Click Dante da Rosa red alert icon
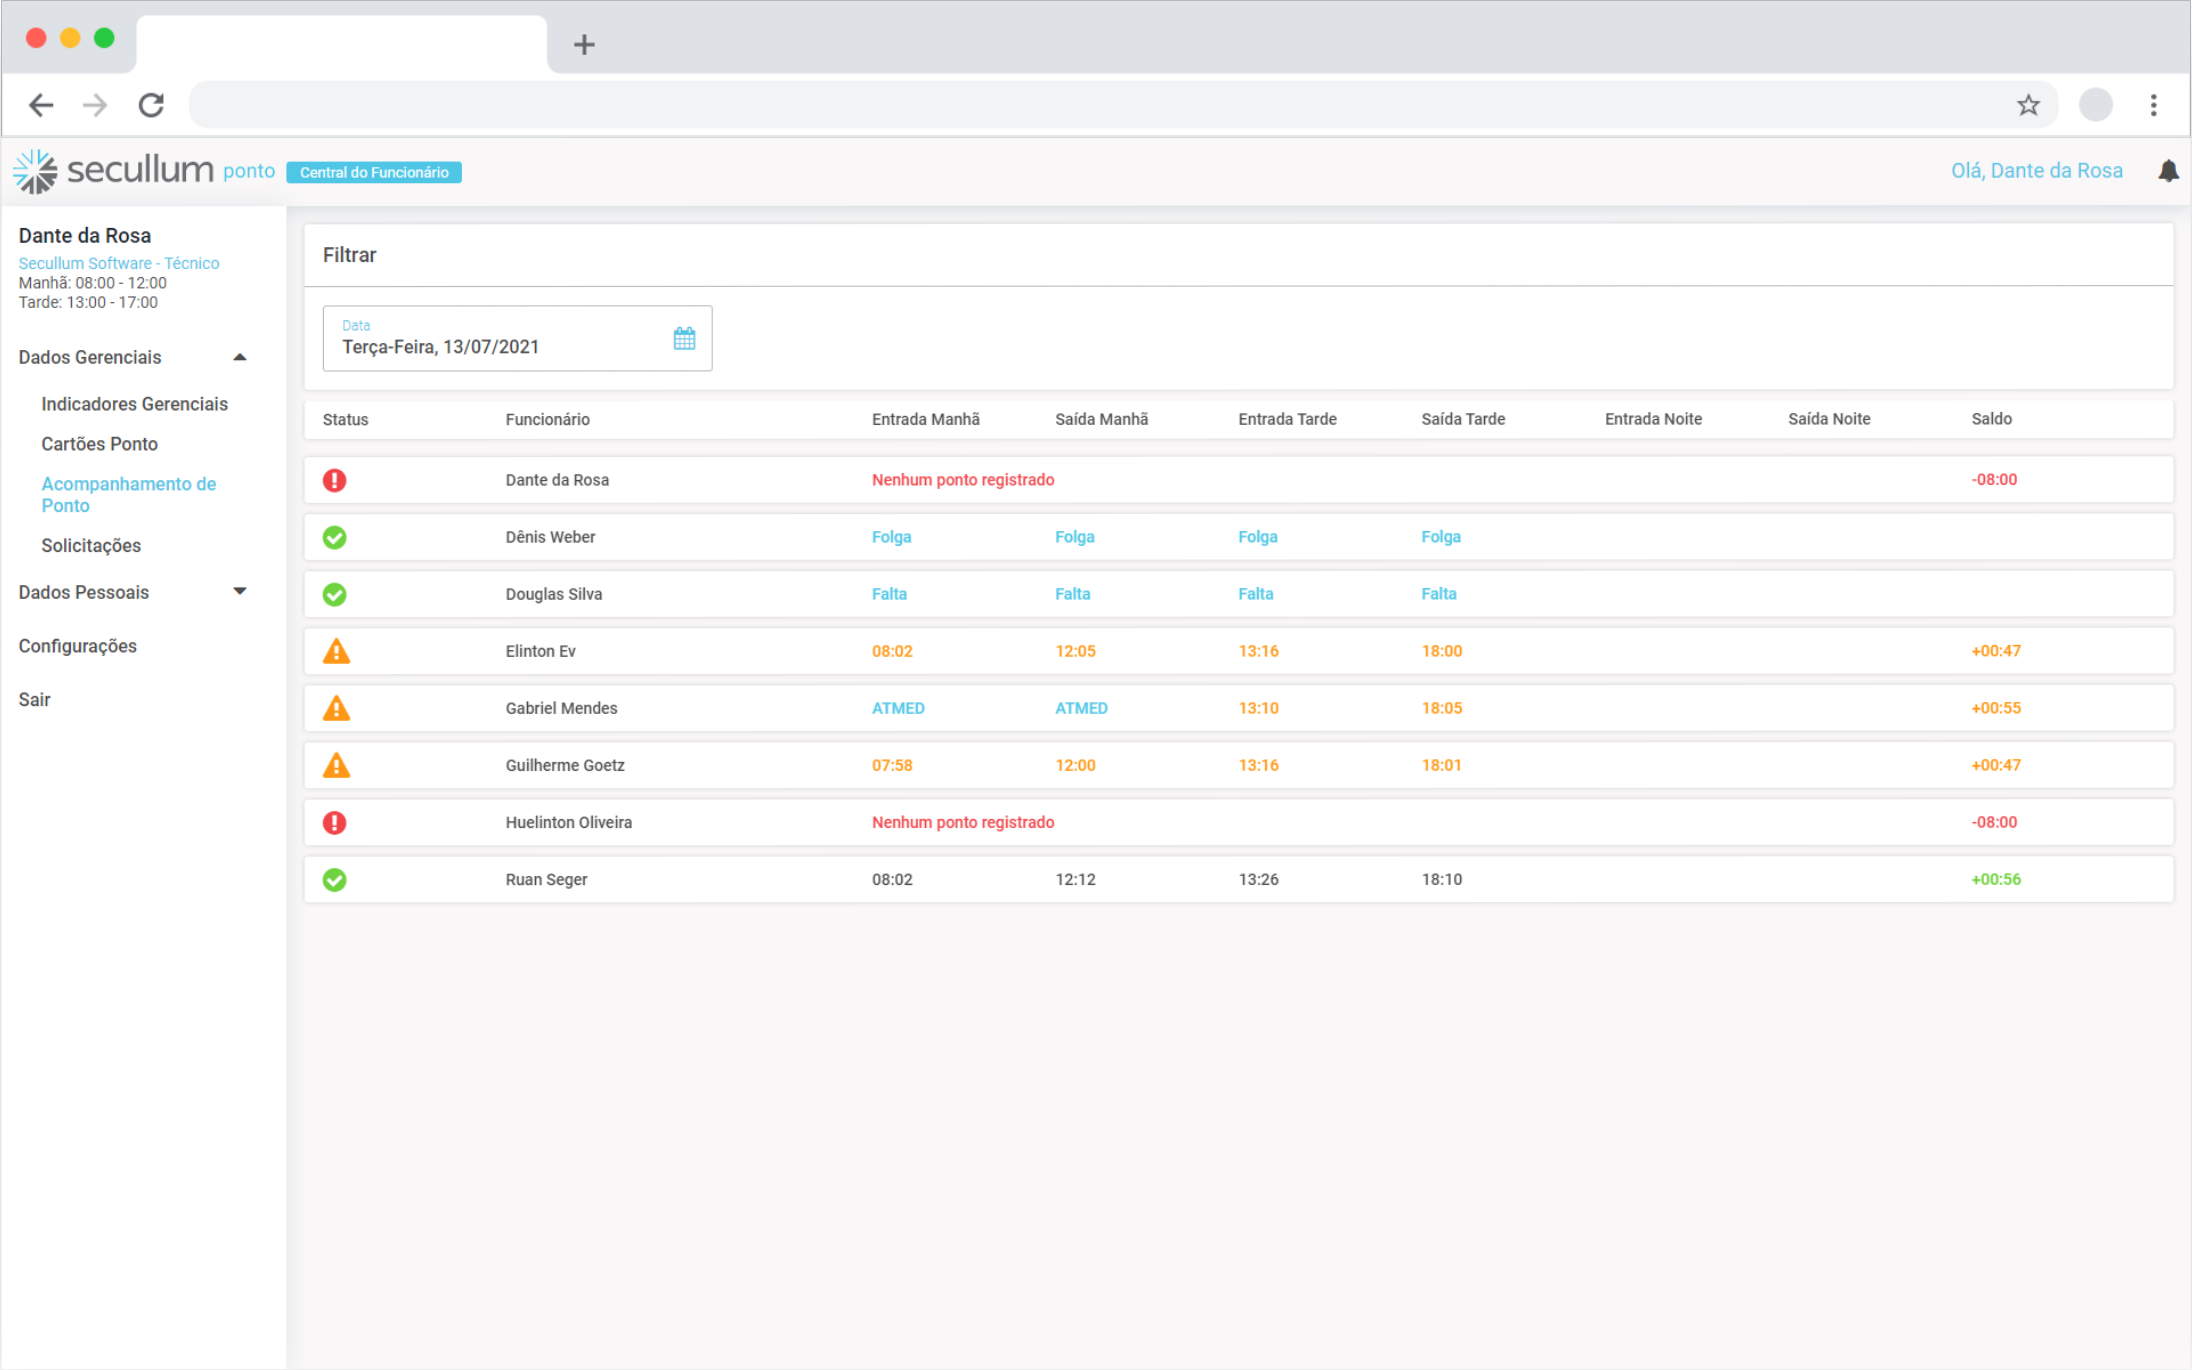 (x=335, y=480)
